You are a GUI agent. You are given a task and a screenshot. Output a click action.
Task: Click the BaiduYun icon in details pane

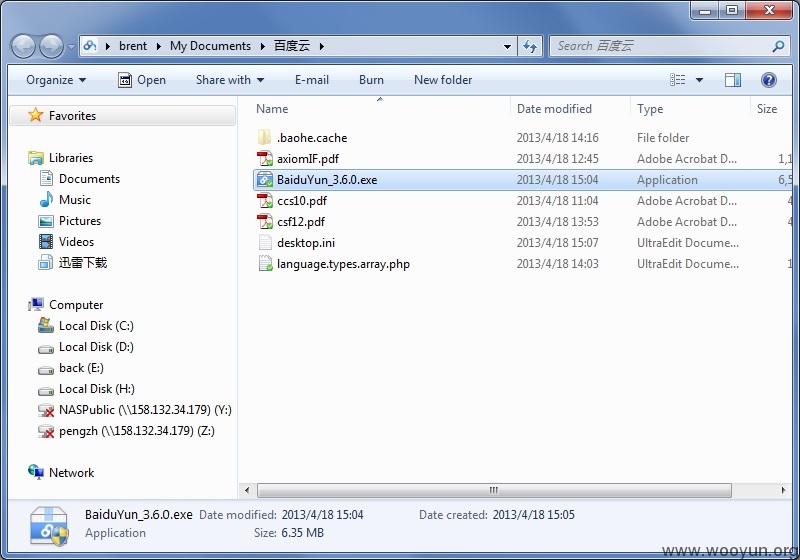[48, 526]
